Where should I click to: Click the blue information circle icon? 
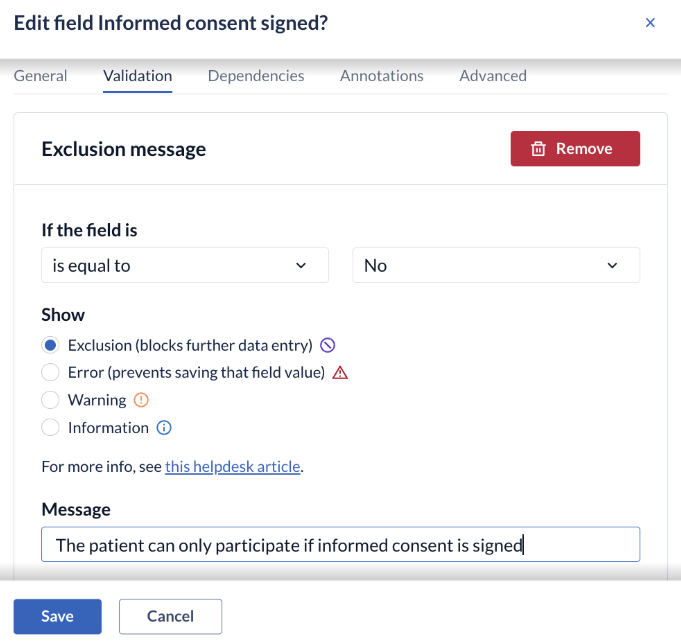(164, 428)
